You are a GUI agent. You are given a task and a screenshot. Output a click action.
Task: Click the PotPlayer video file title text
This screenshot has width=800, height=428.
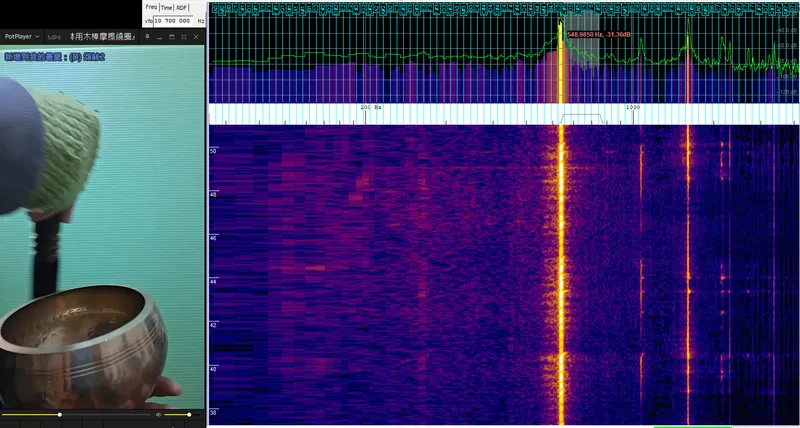pyautogui.click(x=104, y=37)
